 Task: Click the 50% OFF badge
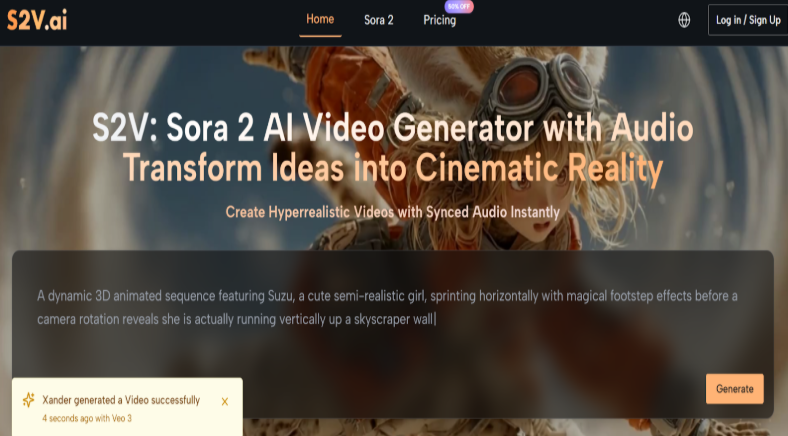[x=459, y=7]
